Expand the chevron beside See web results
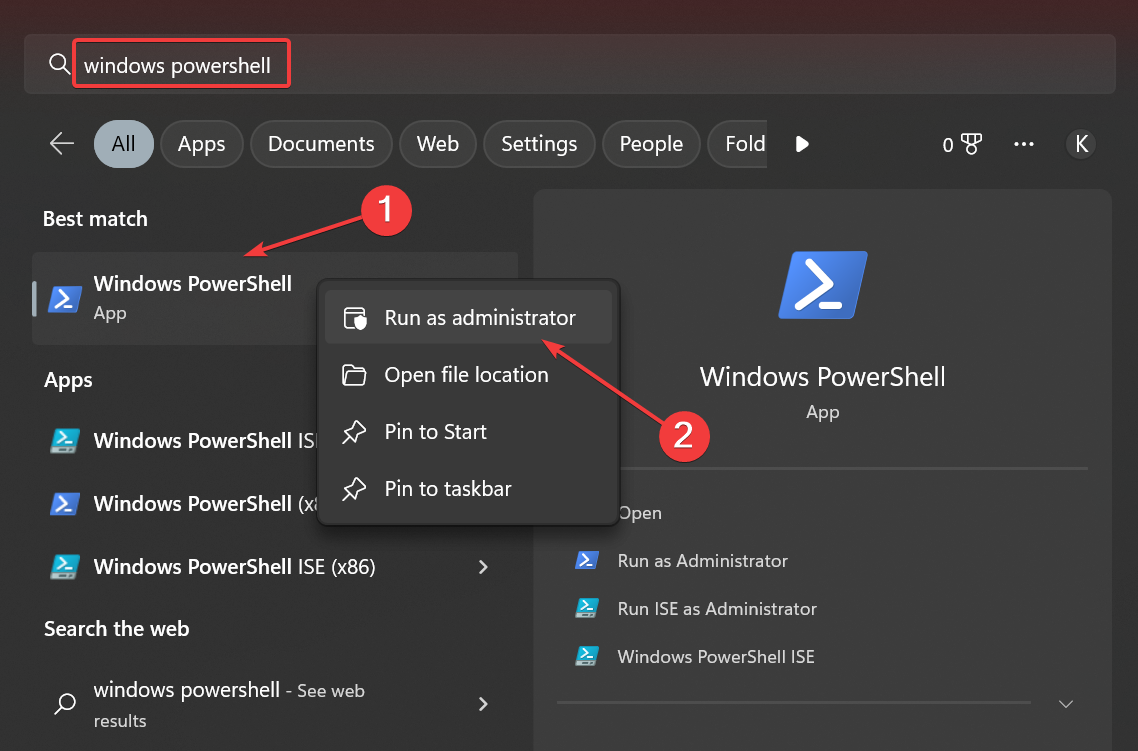Image resolution: width=1138 pixels, height=751 pixels. coord(483,703)
